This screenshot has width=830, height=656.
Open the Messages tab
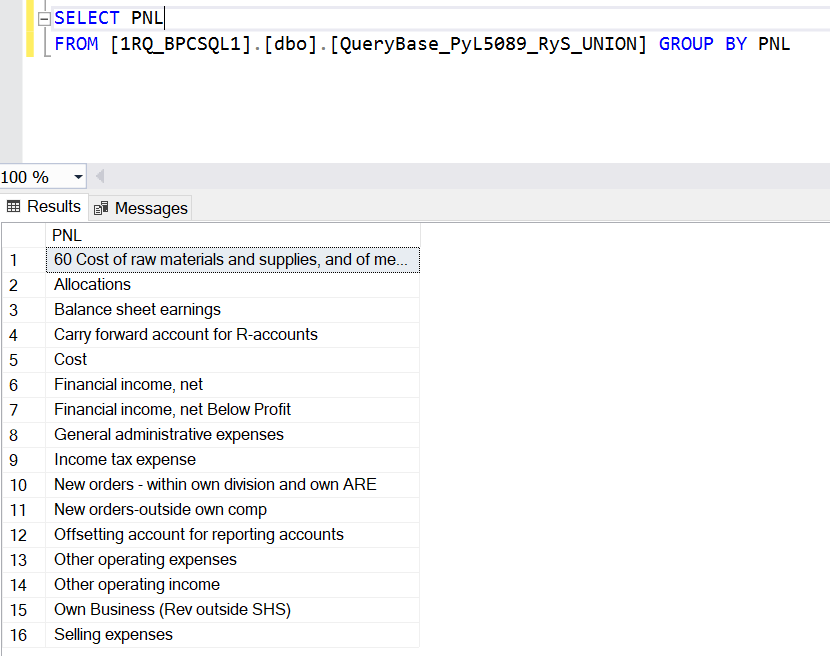coord(140,208)
